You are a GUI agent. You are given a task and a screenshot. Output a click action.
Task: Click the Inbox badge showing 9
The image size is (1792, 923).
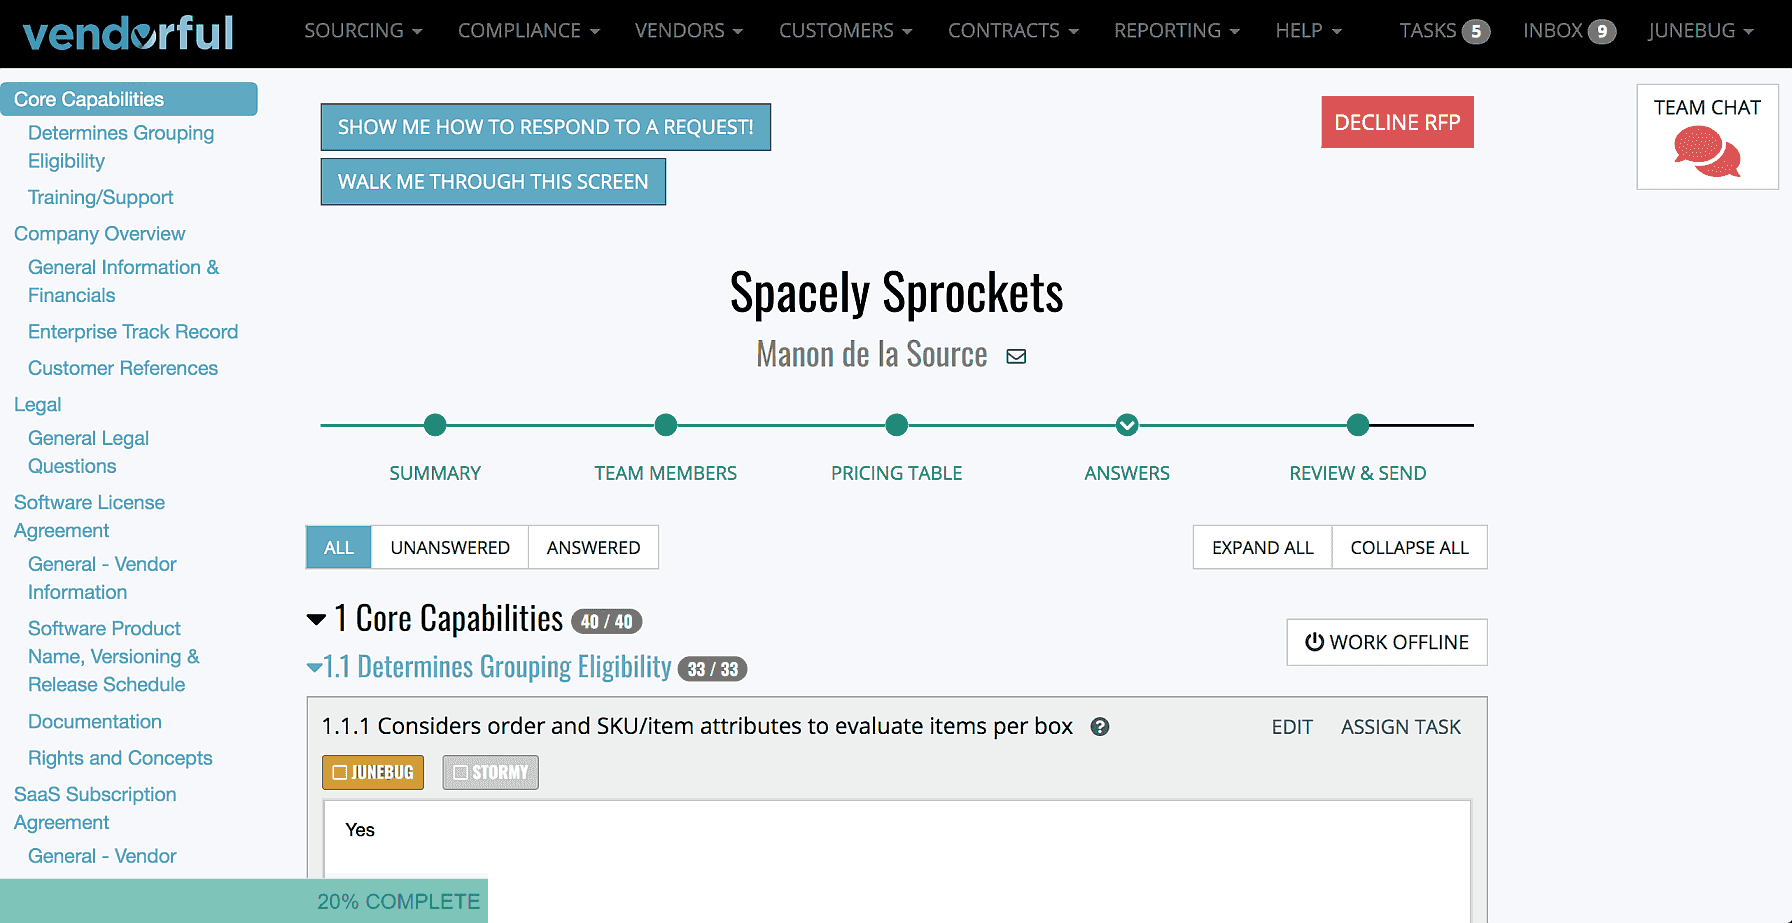pyautogui.click(x=1602, y=32)
